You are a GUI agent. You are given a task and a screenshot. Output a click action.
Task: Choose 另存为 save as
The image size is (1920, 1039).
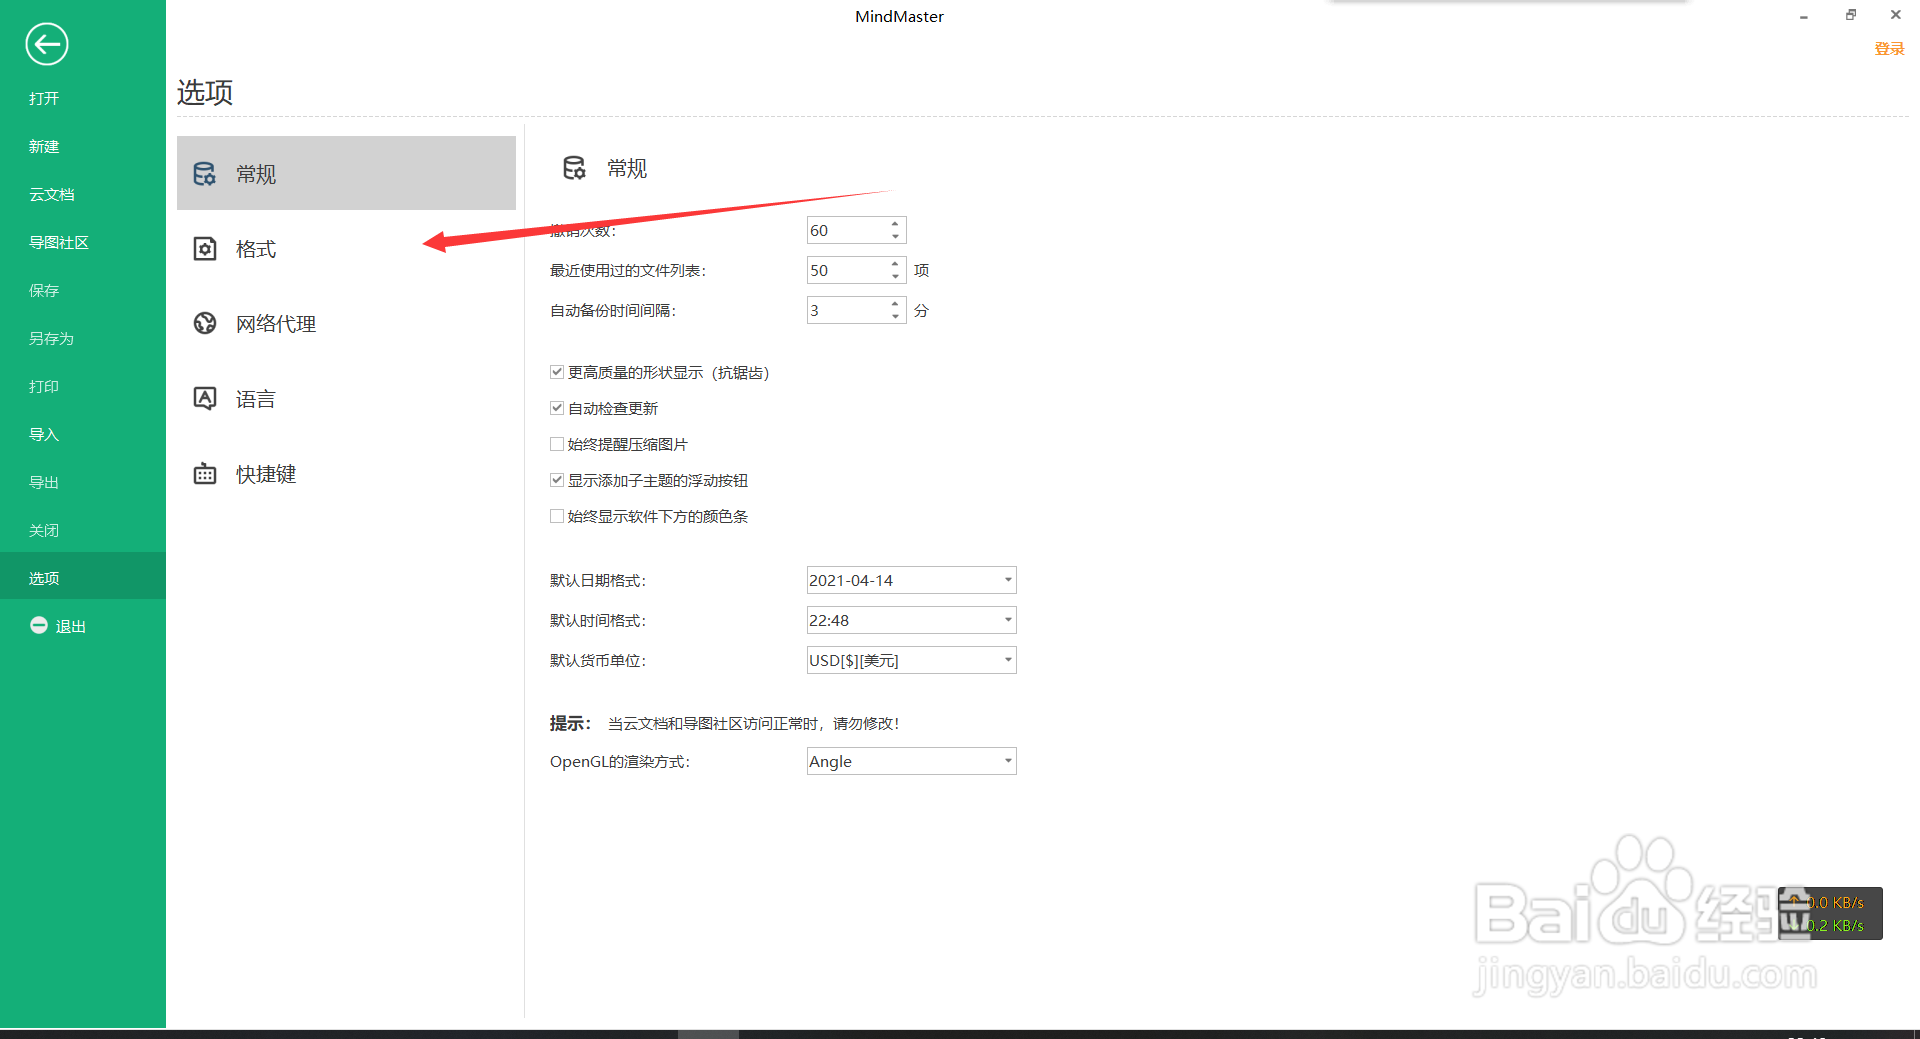point(51,338)
